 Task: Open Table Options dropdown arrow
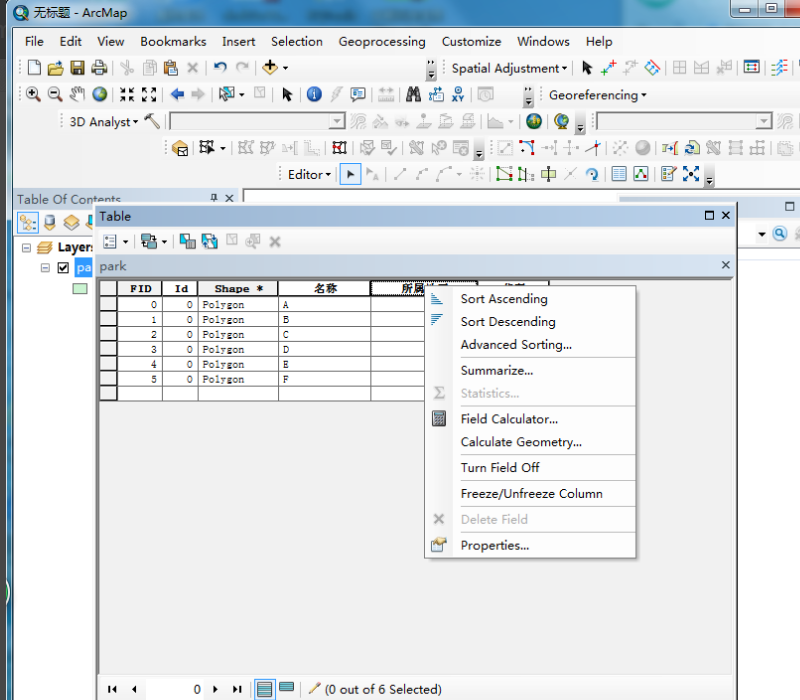tap(125, 242)
